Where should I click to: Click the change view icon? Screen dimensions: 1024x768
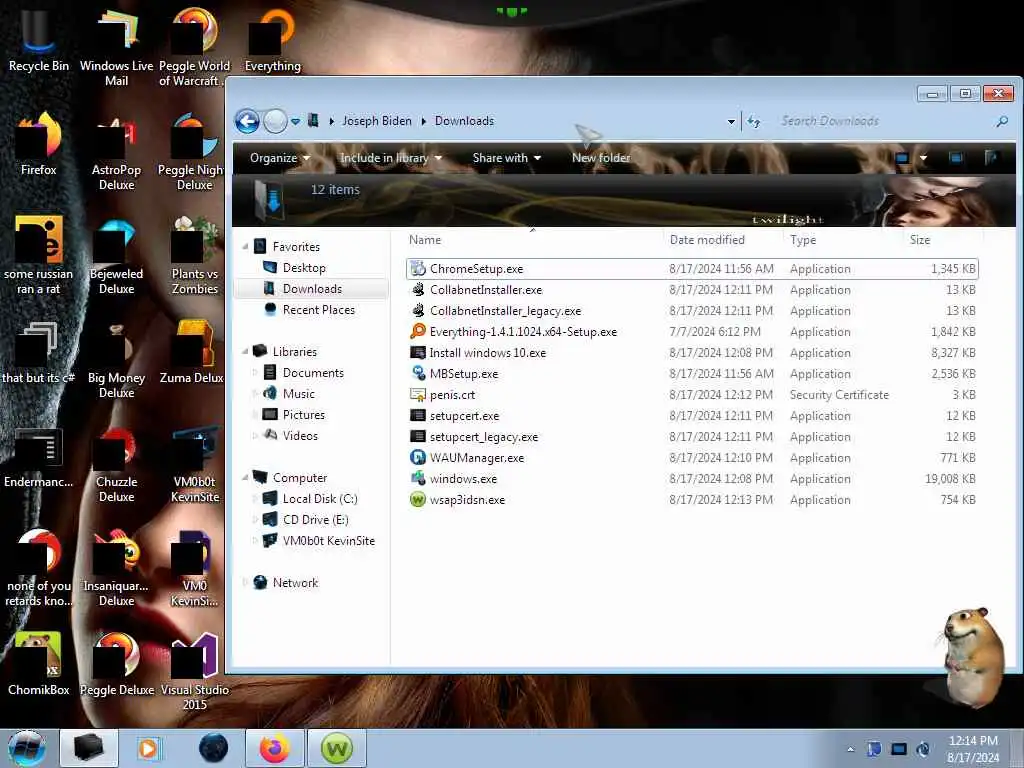point(903,158)
